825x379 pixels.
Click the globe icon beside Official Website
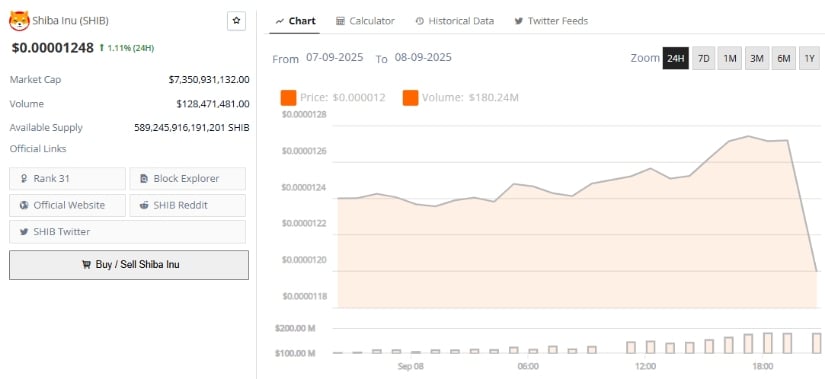point(24,205)
